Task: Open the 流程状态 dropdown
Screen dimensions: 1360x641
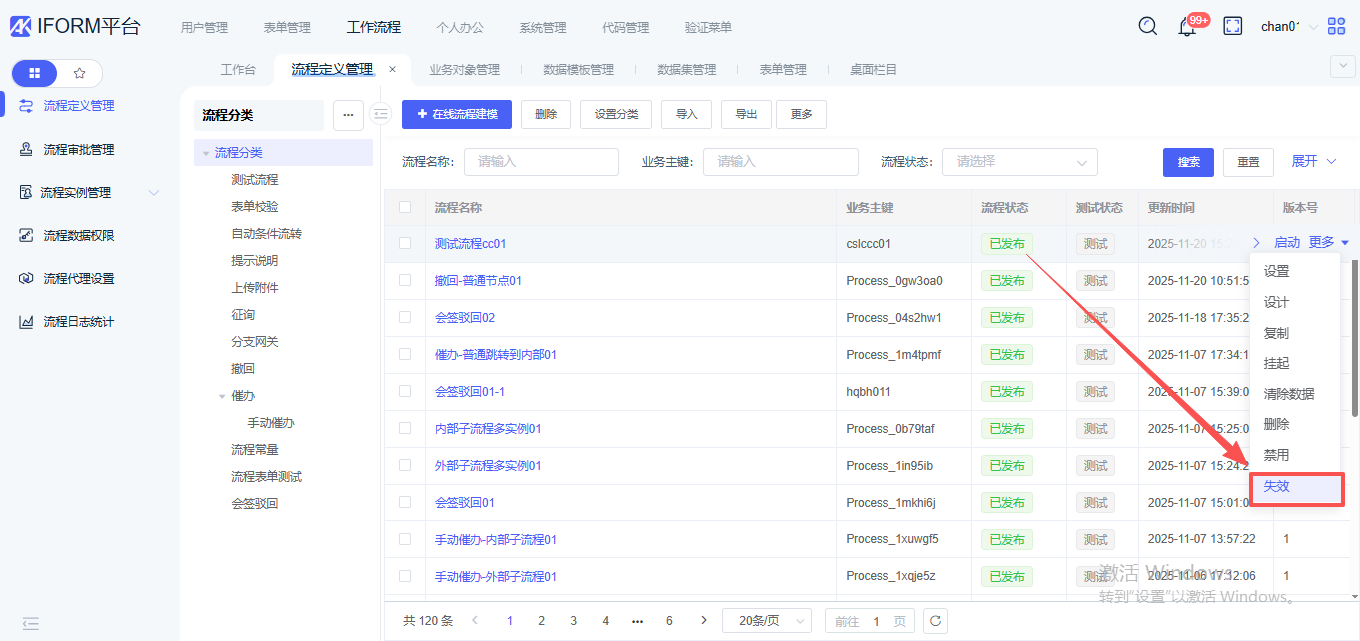Action: coord(1019,162)
